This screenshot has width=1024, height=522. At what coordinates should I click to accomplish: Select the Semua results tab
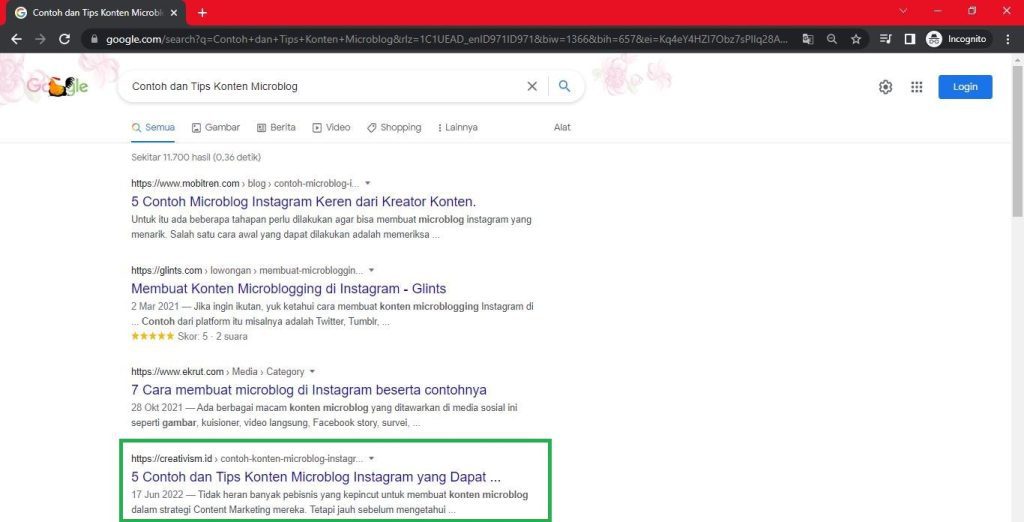153,127
